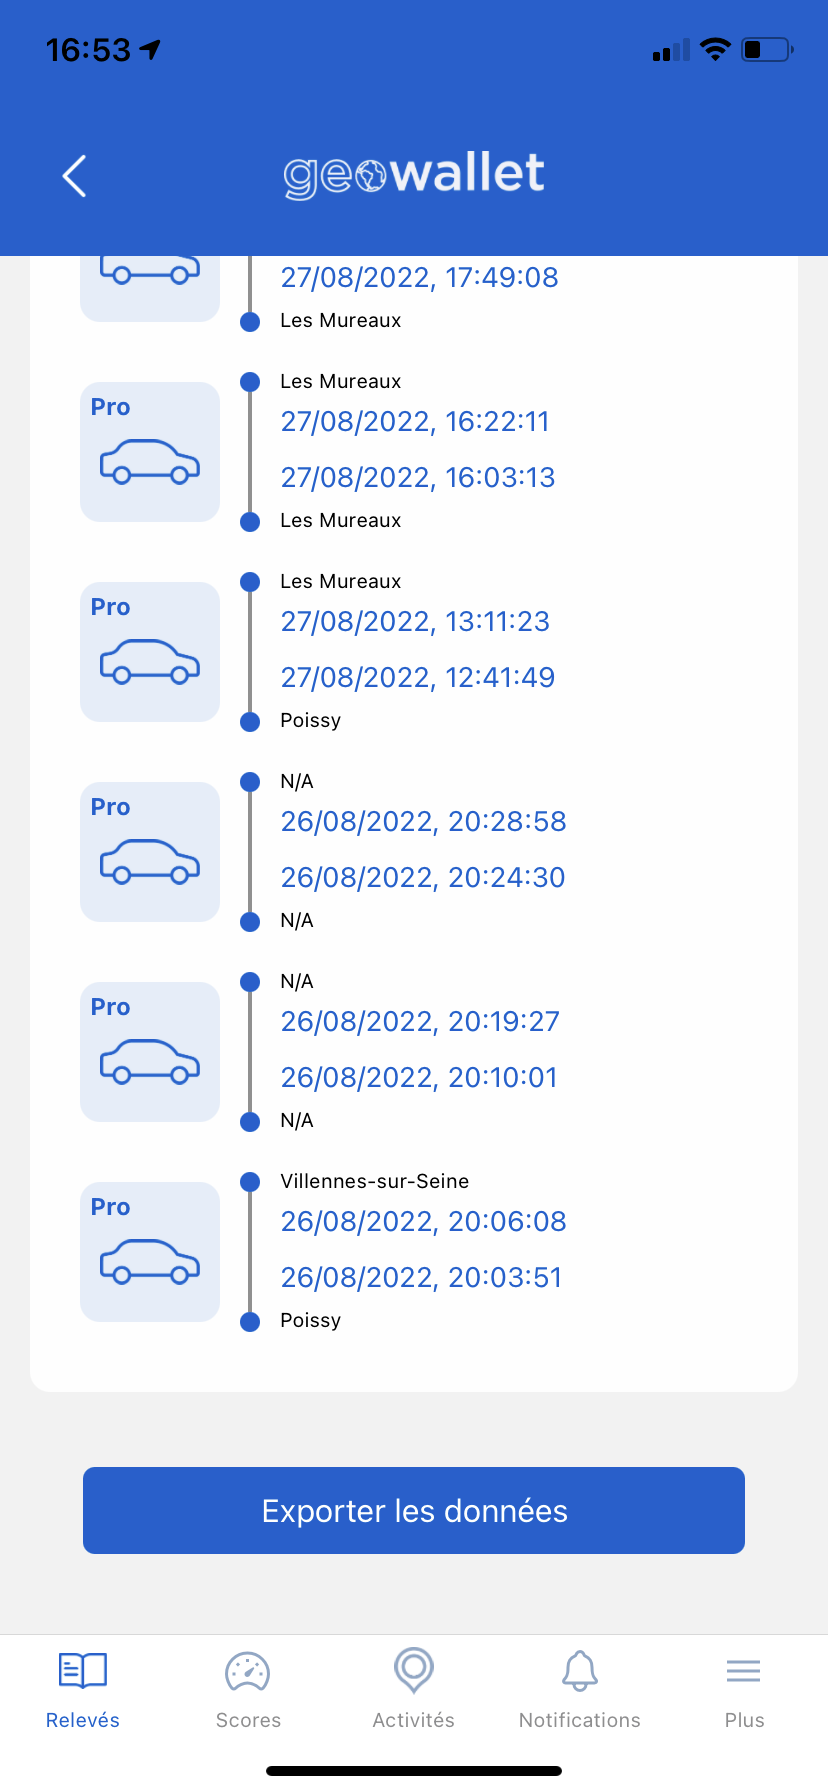Tap Pro car icon for 16:22:11 trip
The width and height of the screenshot is (828, 1792).
(x=150, y=452)
